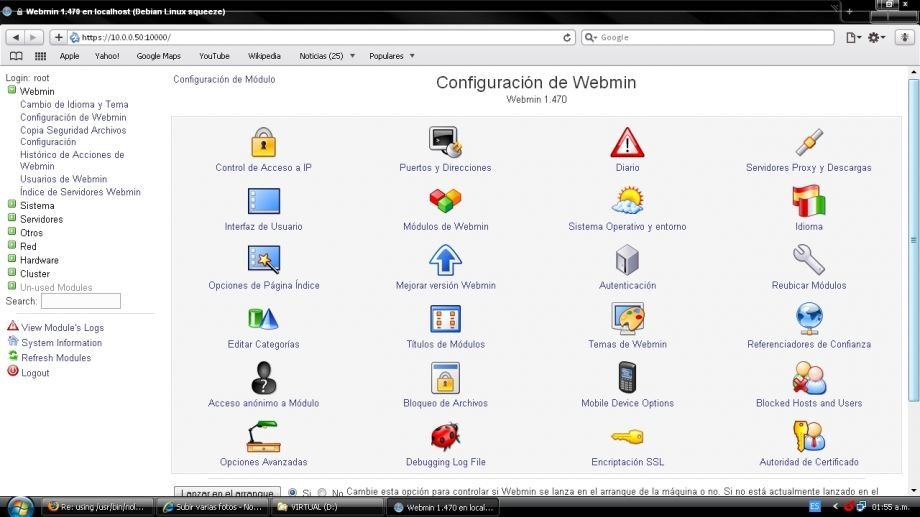Open the Diario warning triangle icon
Image resolution: width=920 pixels, height=517 pixels.
[x=627, y=142]
